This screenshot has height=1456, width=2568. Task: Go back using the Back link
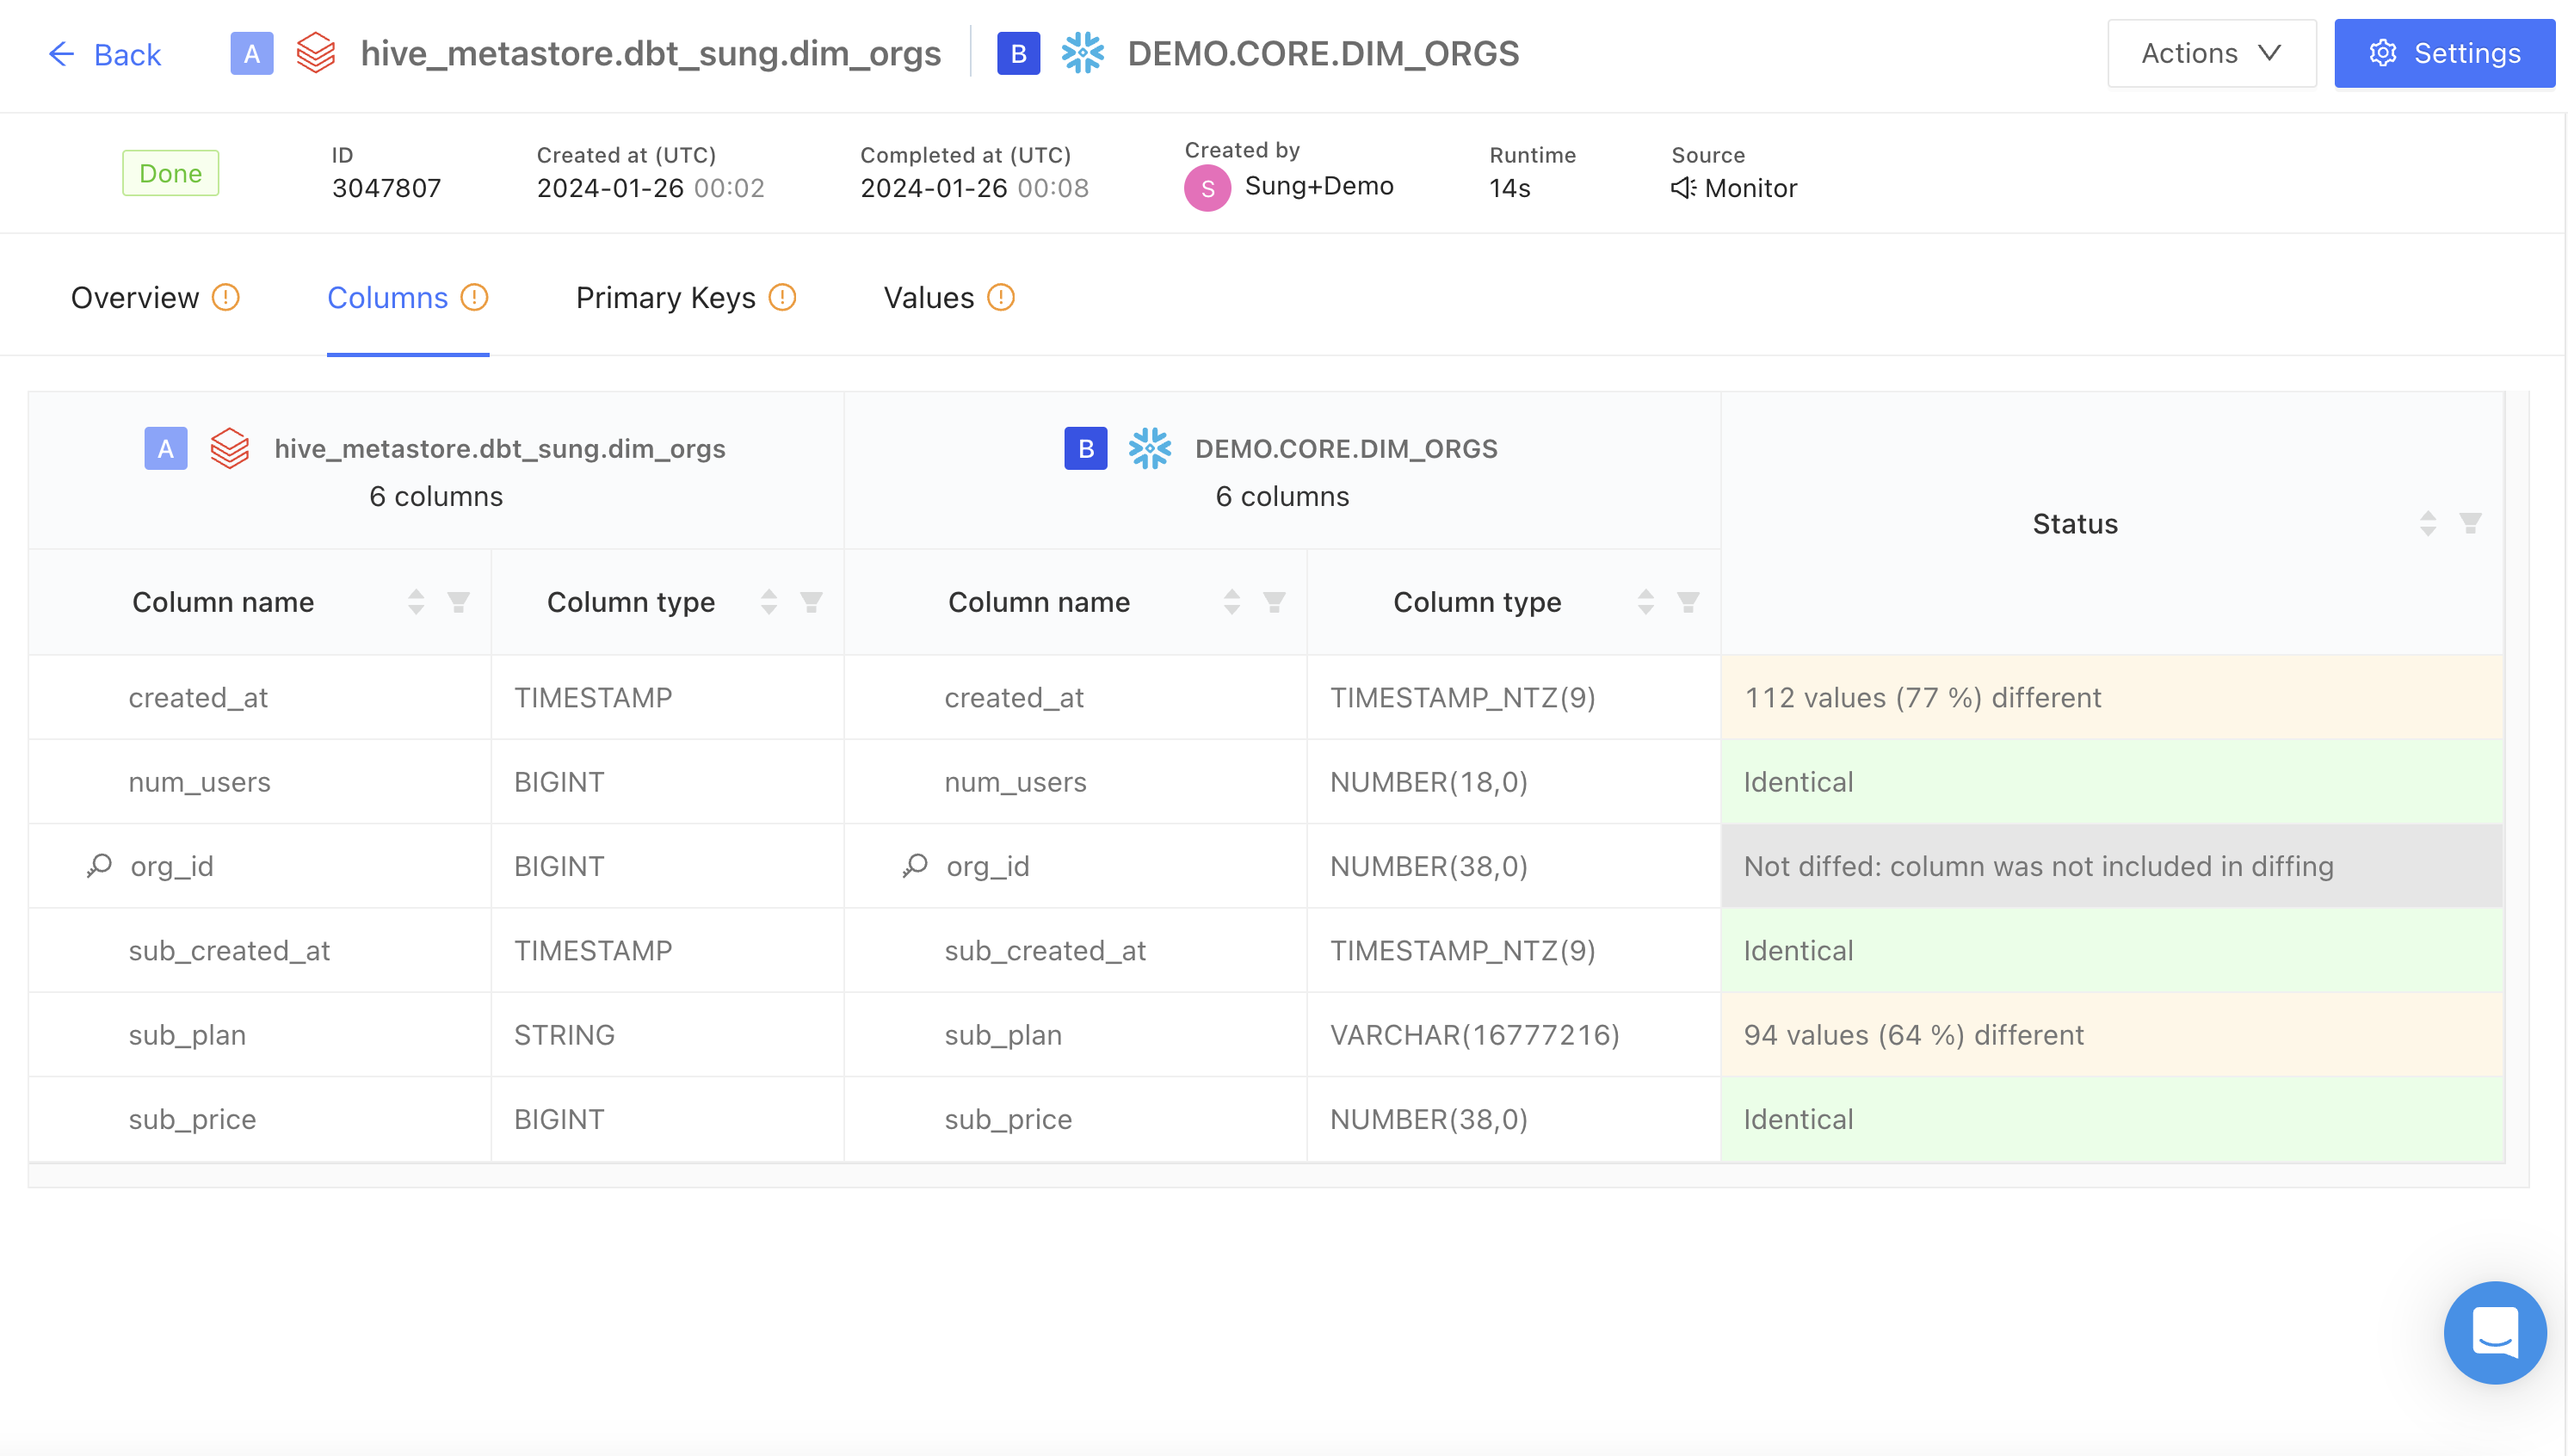[104, 54]
